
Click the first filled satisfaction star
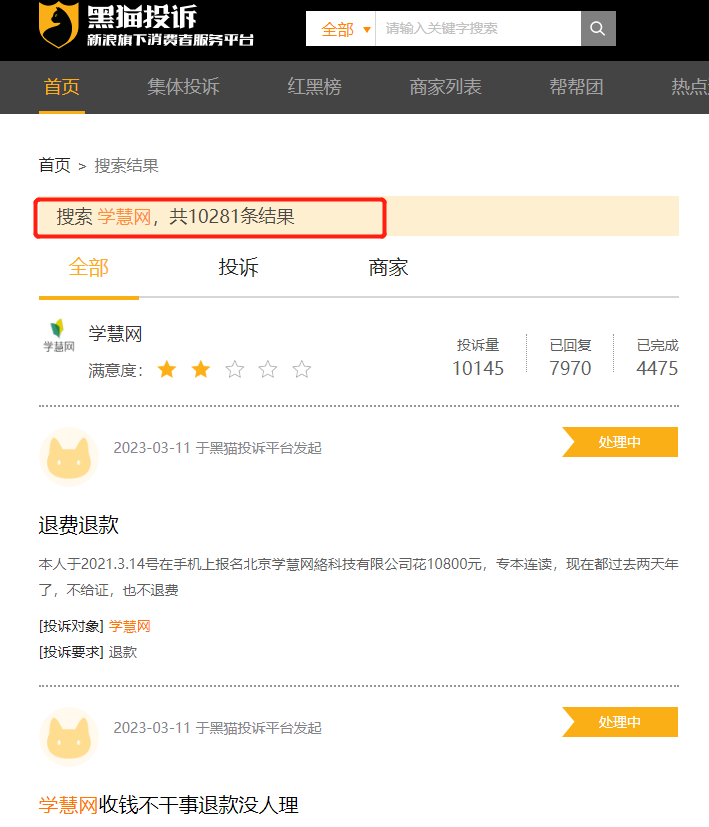click(x=167, y=369)
